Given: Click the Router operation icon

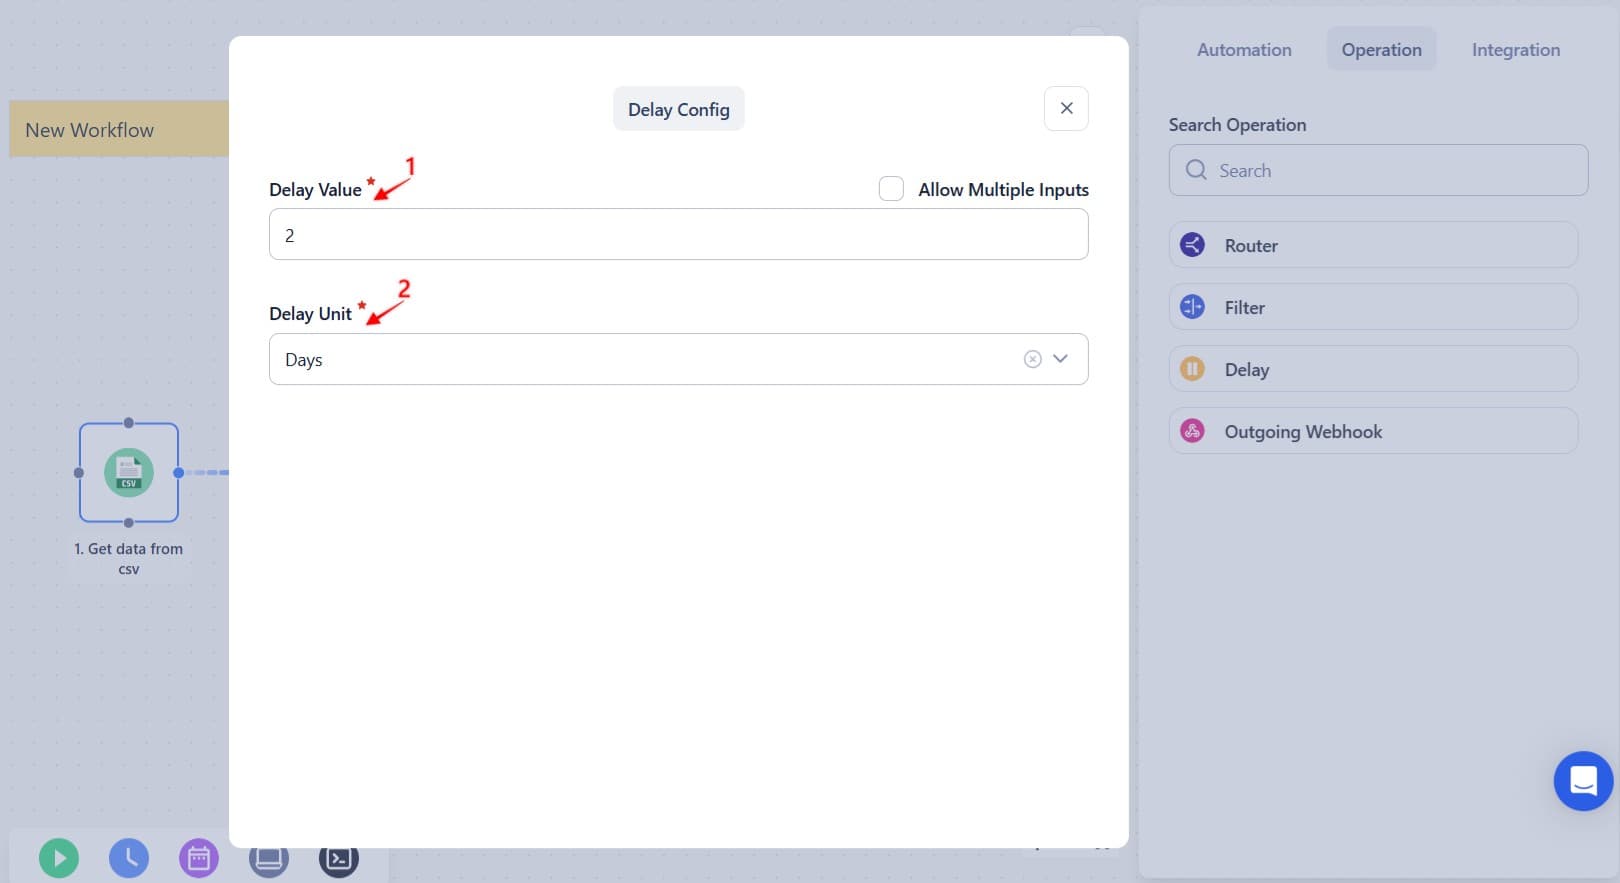Looking at the screenshot, I should pyautogui.click(x=1192, y=245).
